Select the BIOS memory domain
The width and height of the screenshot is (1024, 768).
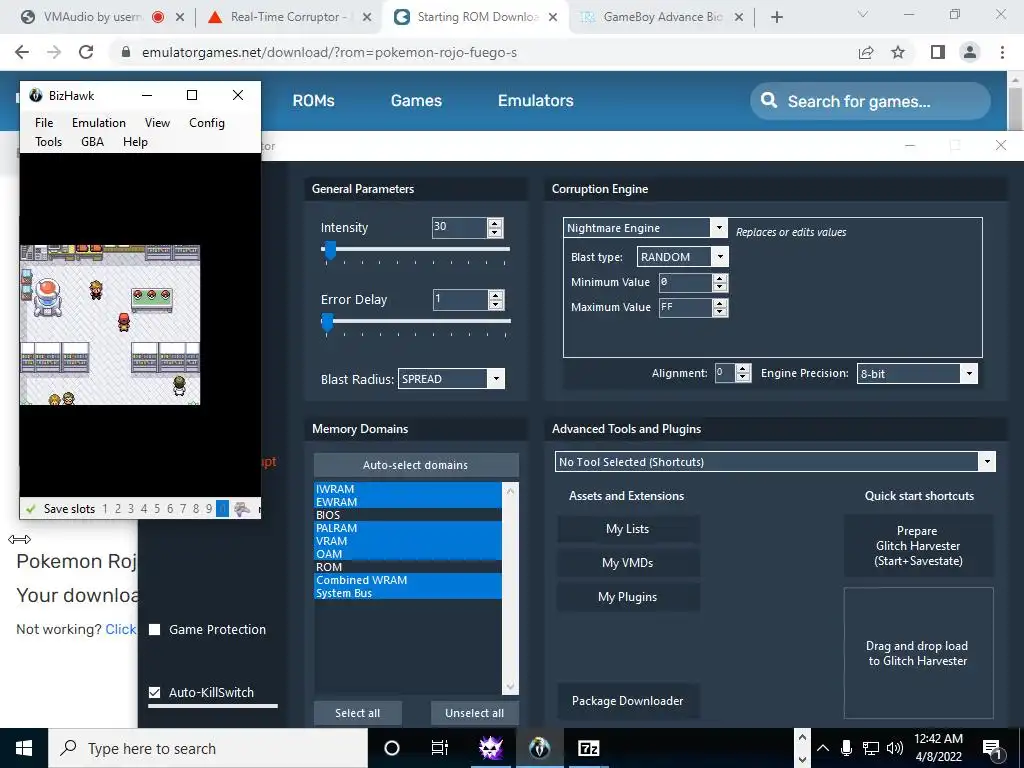(x=408, y=515)
